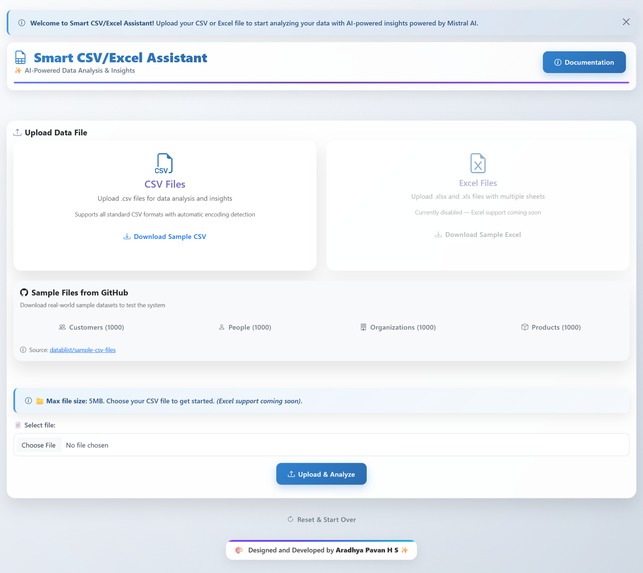Image resolution: width=643 pixels, height=573 pixels.
Task: Click the info icon in welcome banner
Action: click(x=22, y=23)
